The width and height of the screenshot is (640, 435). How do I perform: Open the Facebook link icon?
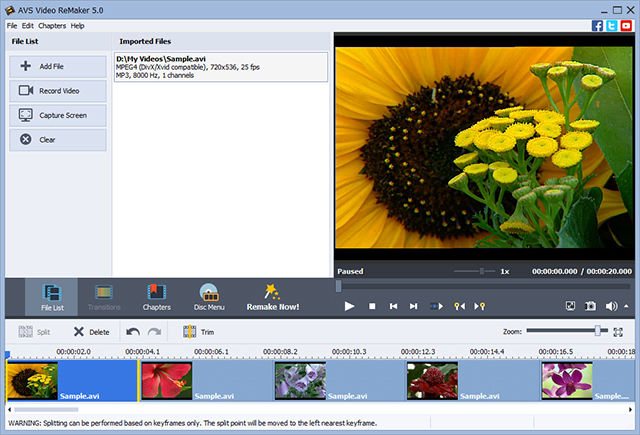[x=597, y=26]
